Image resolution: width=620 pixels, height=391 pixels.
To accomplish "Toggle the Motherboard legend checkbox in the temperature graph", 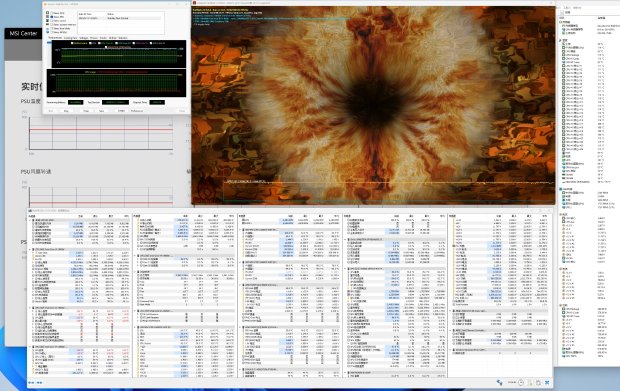I will [x=72, y=43].
